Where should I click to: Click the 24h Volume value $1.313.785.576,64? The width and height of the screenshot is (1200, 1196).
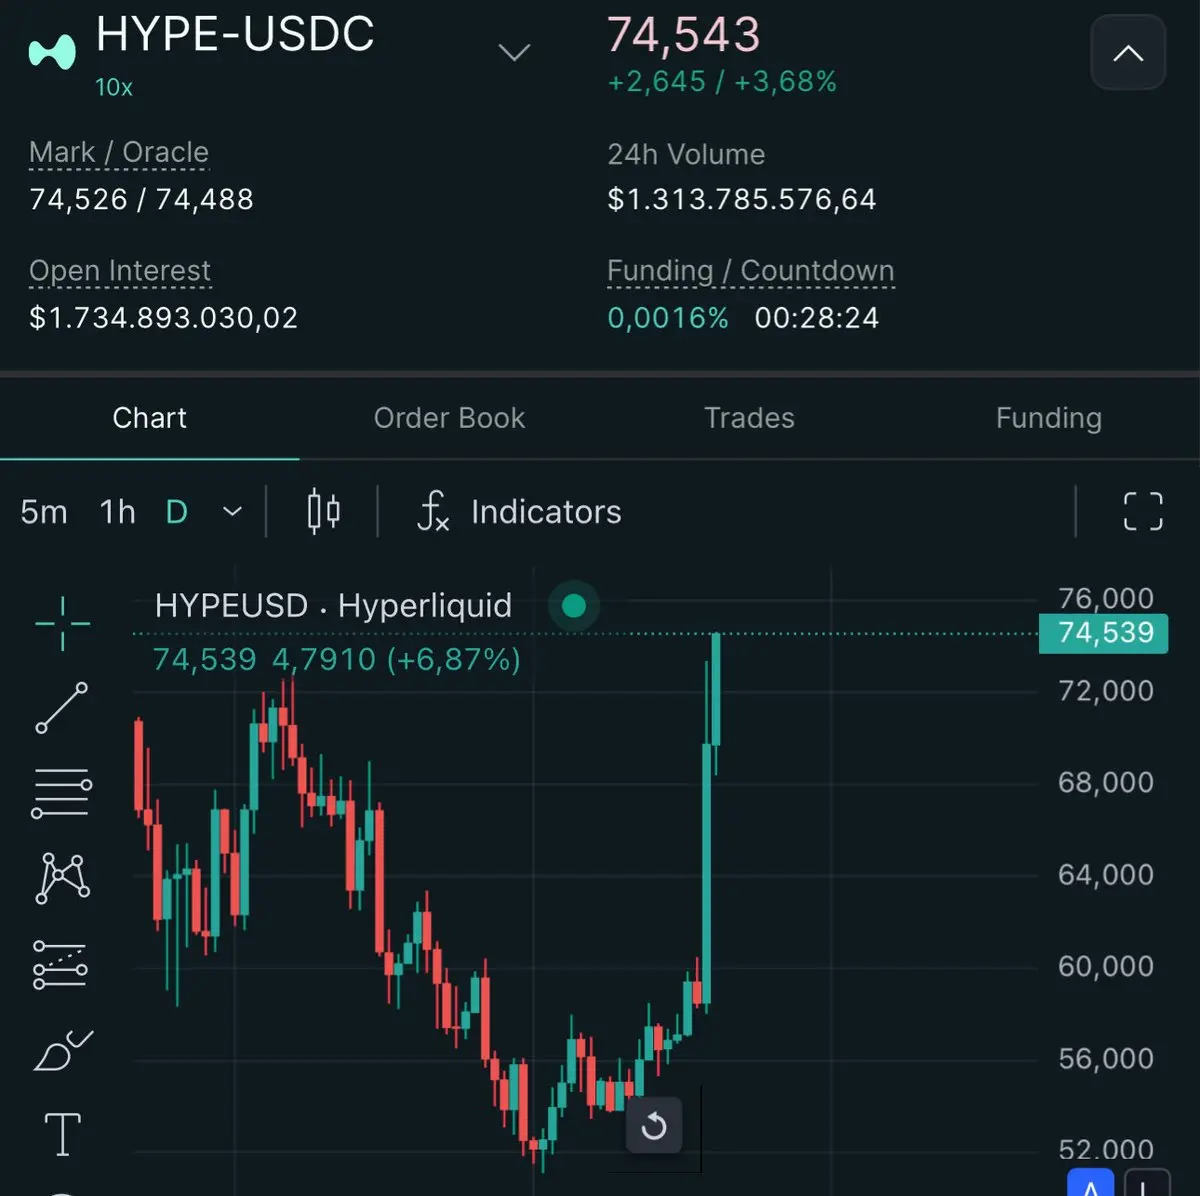742,199
